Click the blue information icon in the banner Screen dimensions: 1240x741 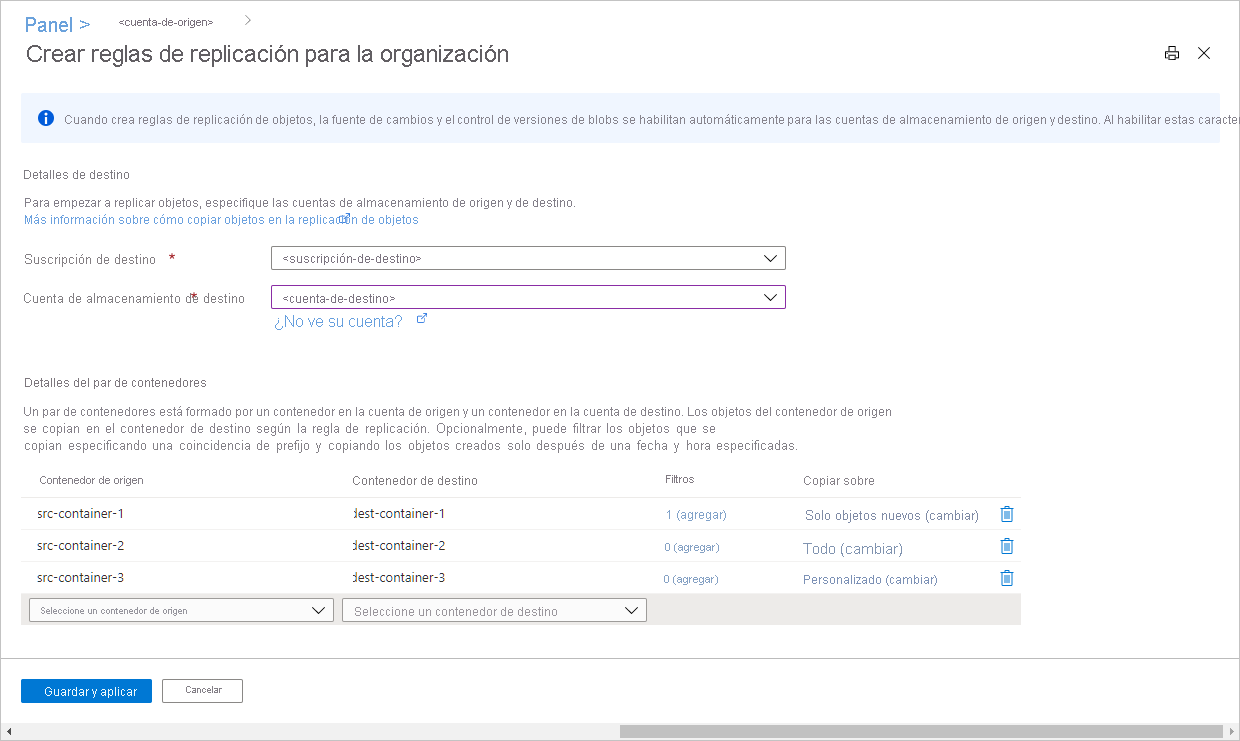[x=44, y=118]
